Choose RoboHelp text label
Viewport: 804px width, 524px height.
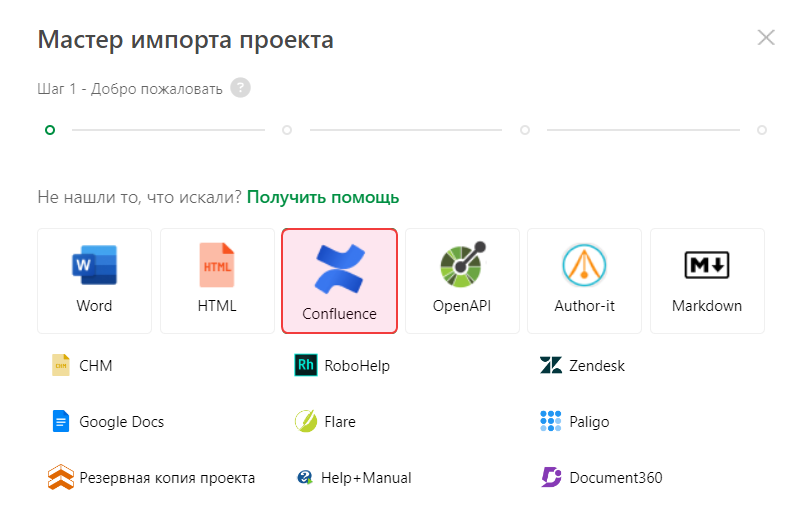point(357,366)
